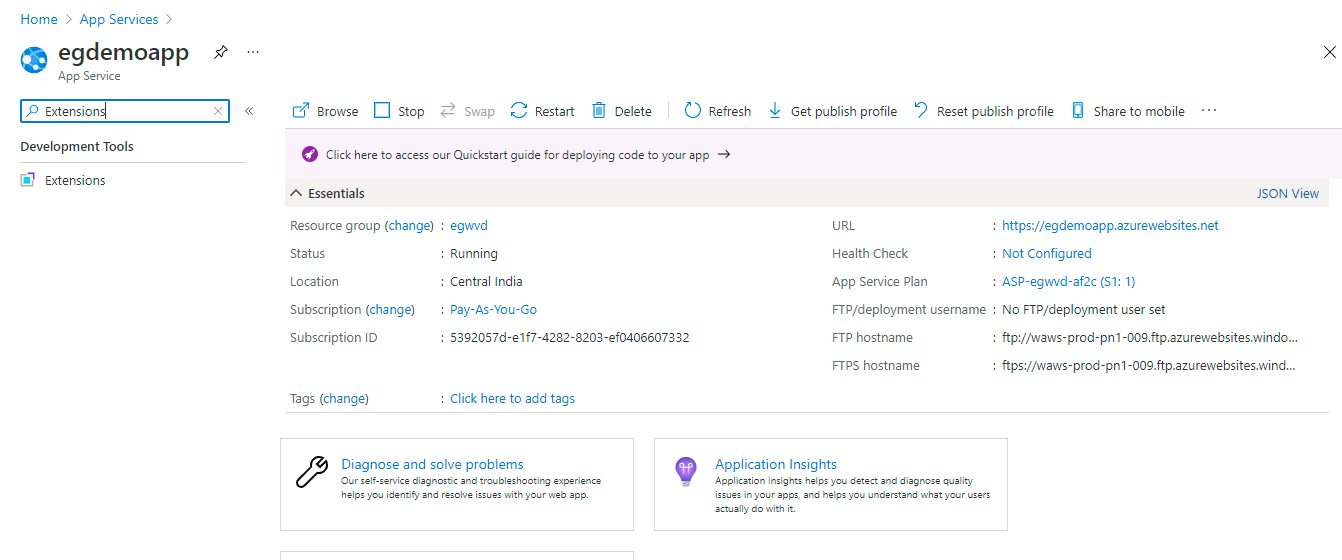The width and height of the screenshot is (1342, 560).
Task: Open the egwvd resource group
Action: click(469, 226)
